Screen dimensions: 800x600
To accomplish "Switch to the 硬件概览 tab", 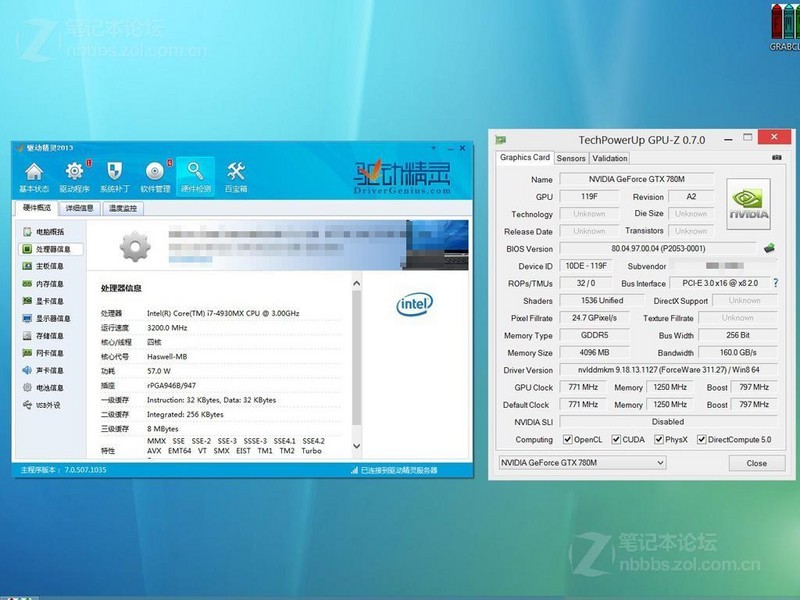I will [x=37, y=208].
